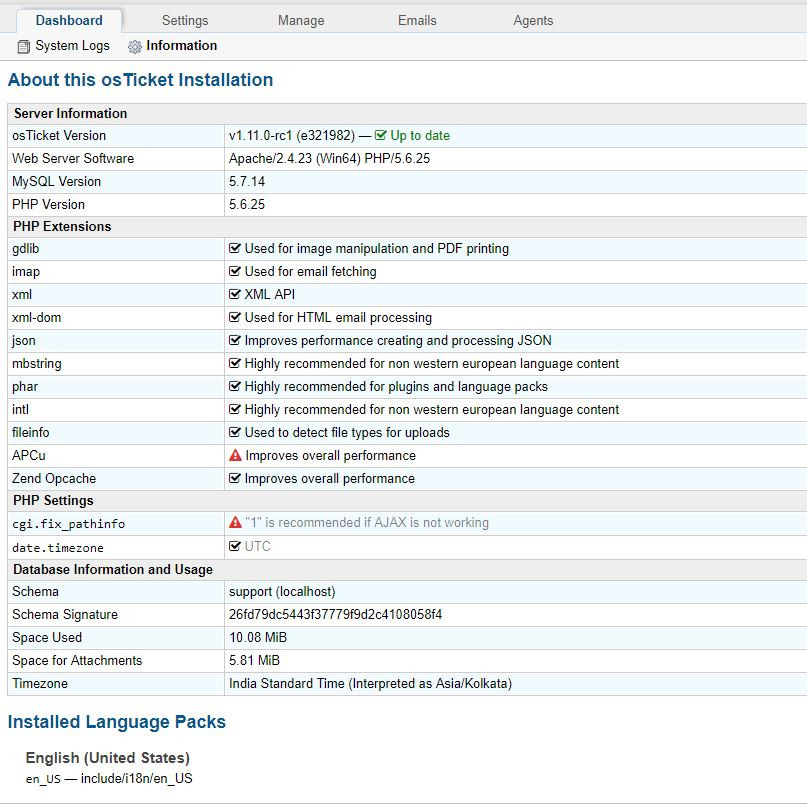Click 'Used for HTML email processing' description

[x=338, y=318]
